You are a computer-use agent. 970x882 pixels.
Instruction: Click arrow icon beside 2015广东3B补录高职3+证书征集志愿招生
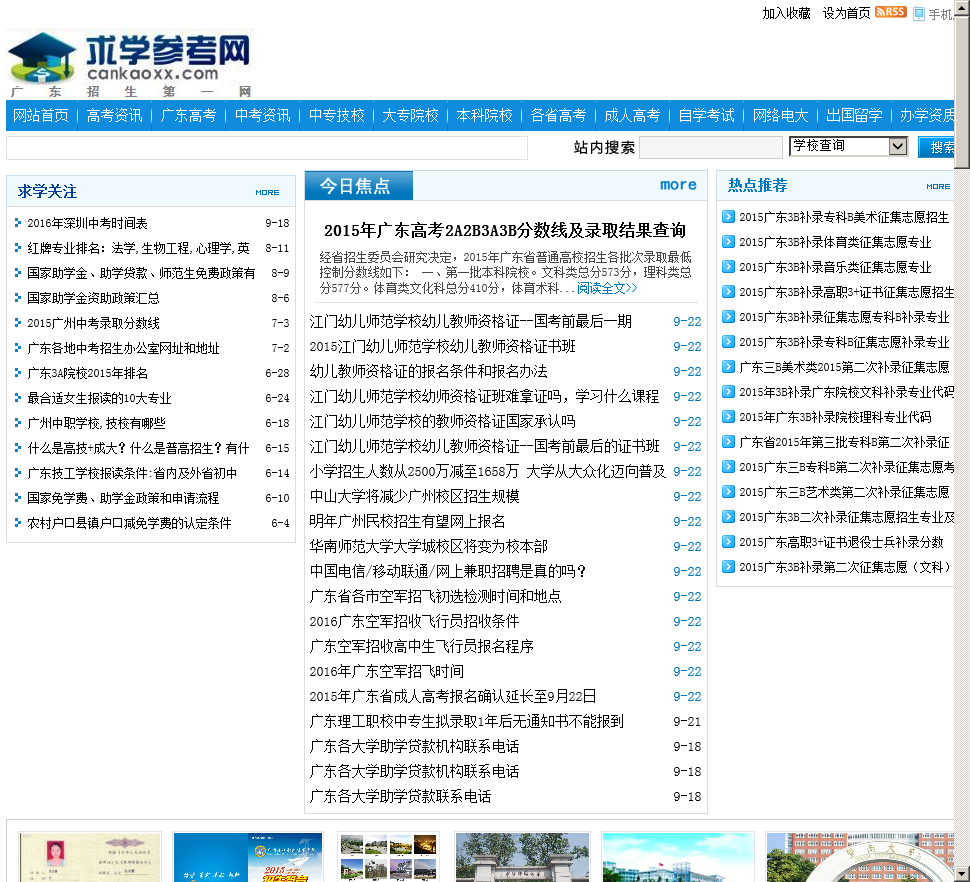tap(729, 291)
